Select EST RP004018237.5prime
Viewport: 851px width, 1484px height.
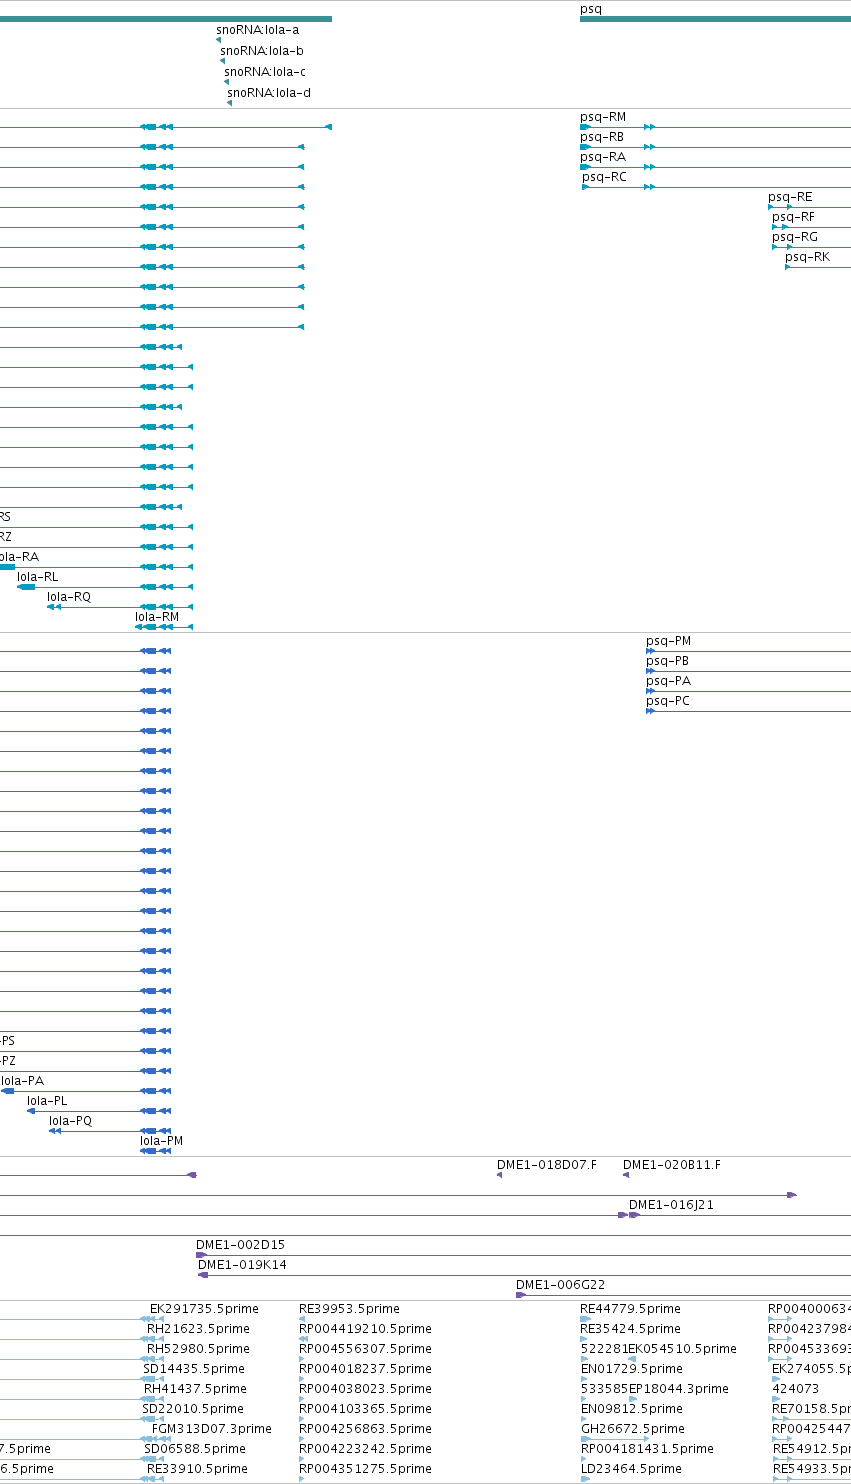(x=365, y=1369)
